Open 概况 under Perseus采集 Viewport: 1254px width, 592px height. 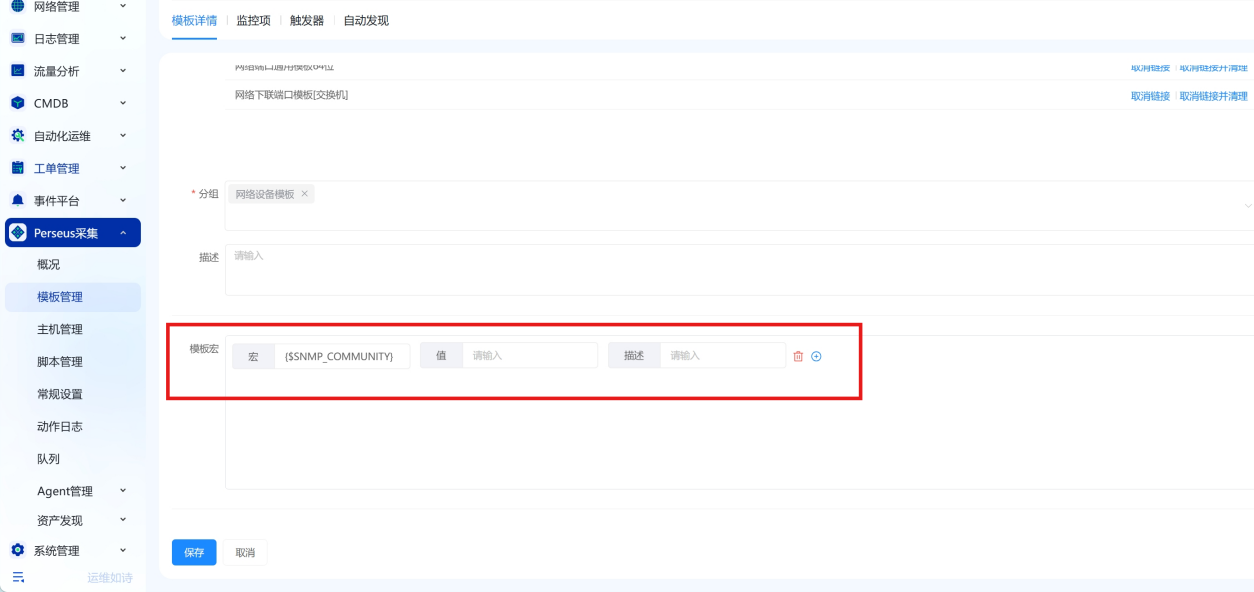coord(49,265)
